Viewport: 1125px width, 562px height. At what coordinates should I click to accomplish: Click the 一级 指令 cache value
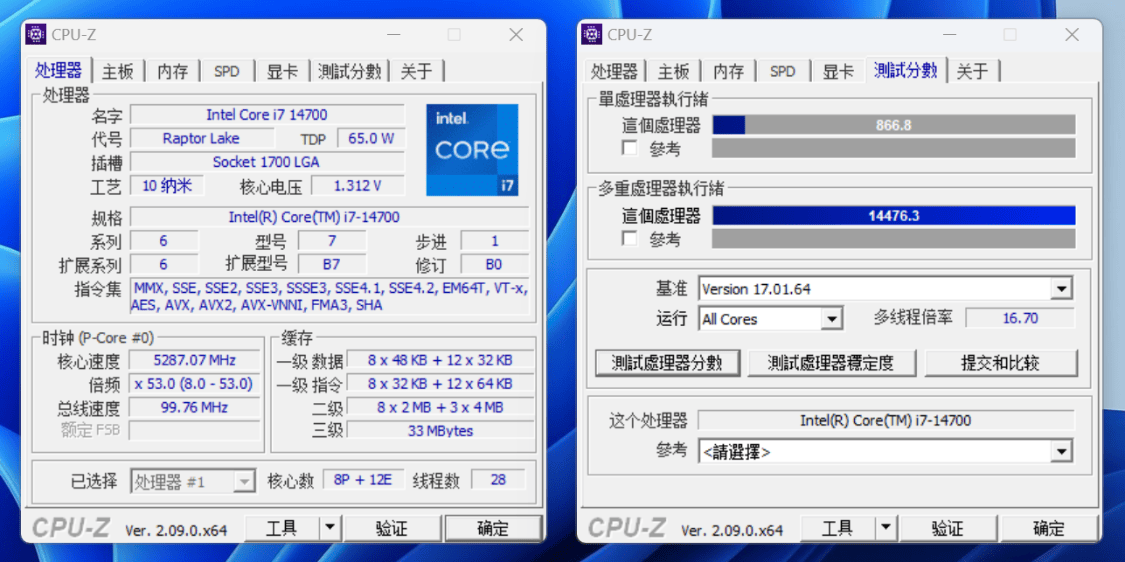pyautogui.click(x=441, y=384)
